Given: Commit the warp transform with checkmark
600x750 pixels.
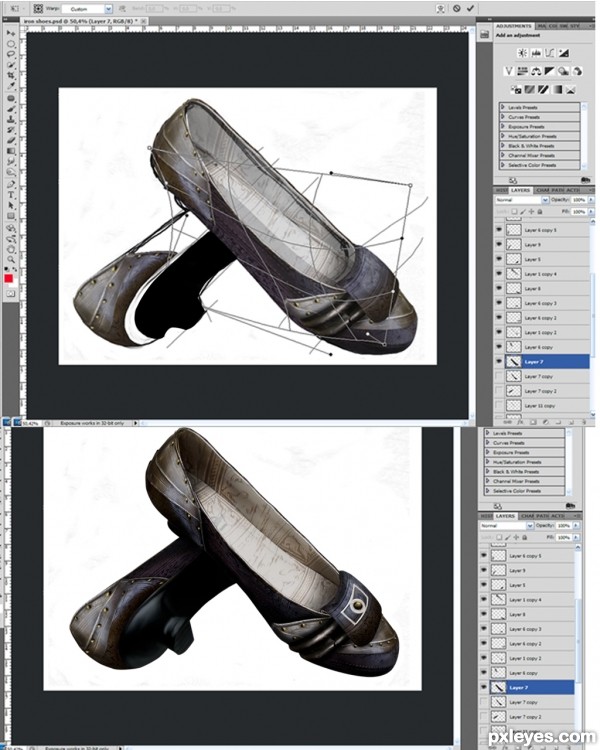Looking at the screenshot, I should (x=470, y=8).
